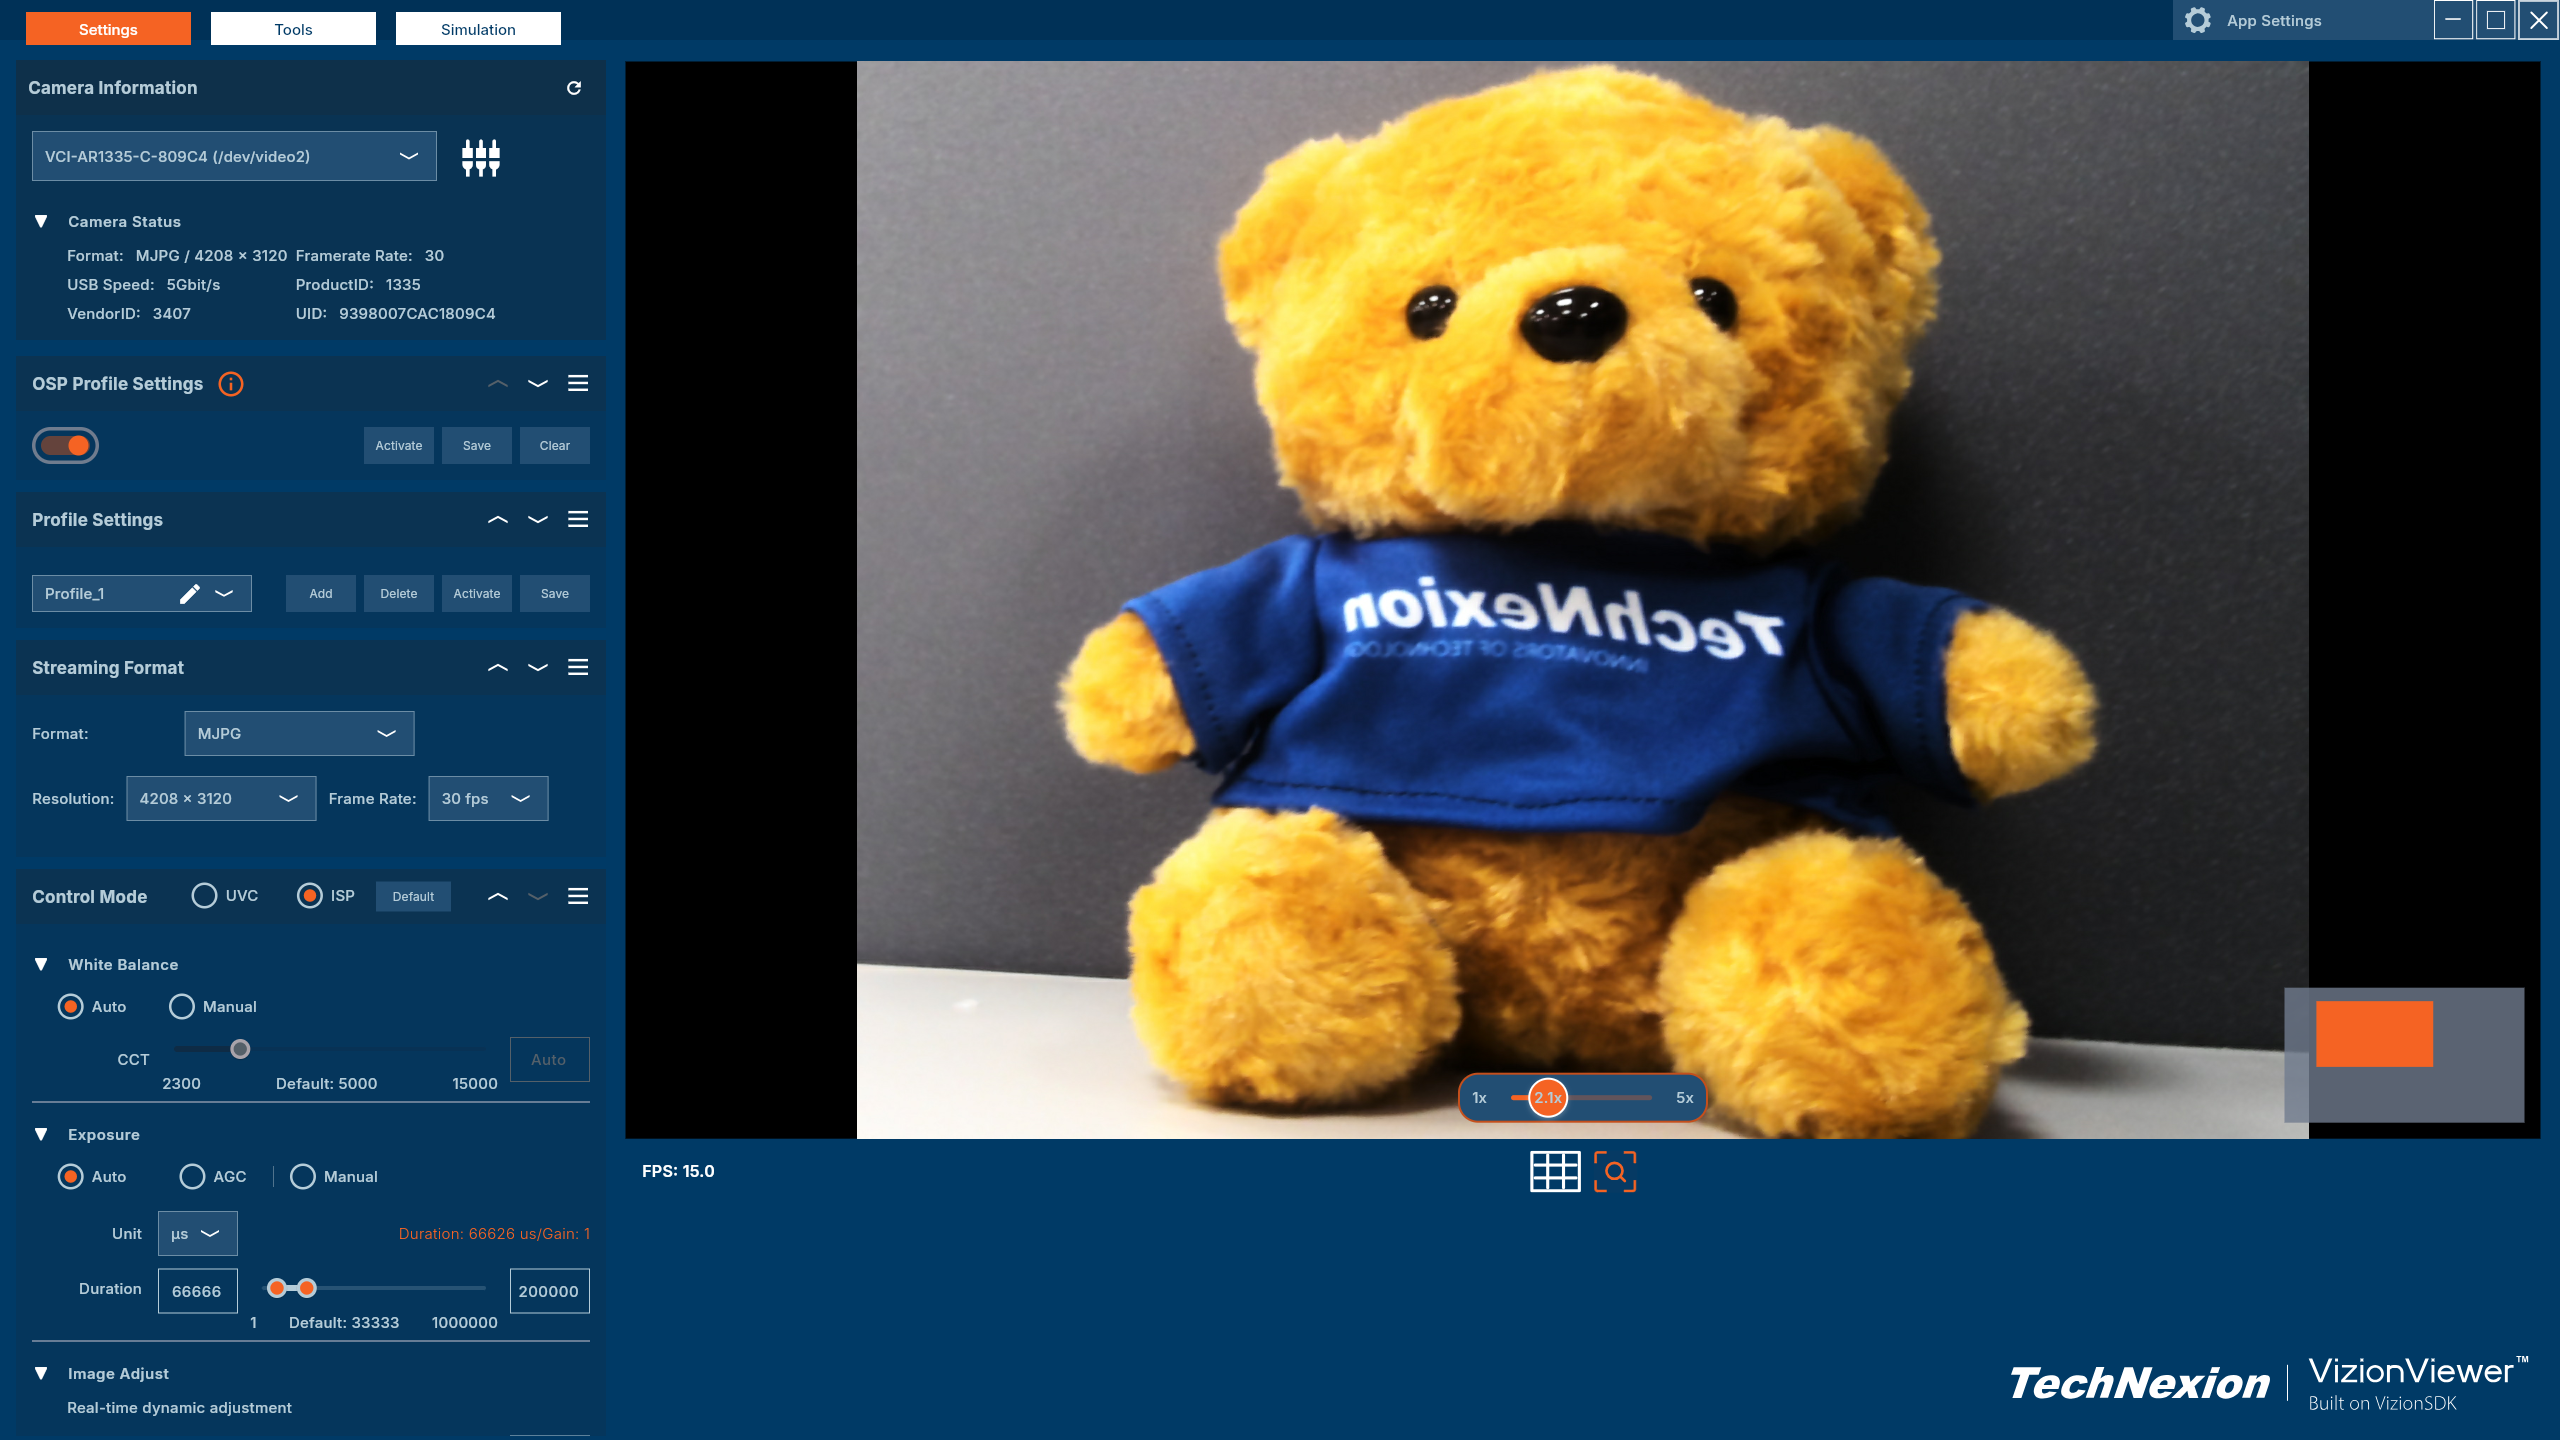Select UVC control mode

pos(205,896)
